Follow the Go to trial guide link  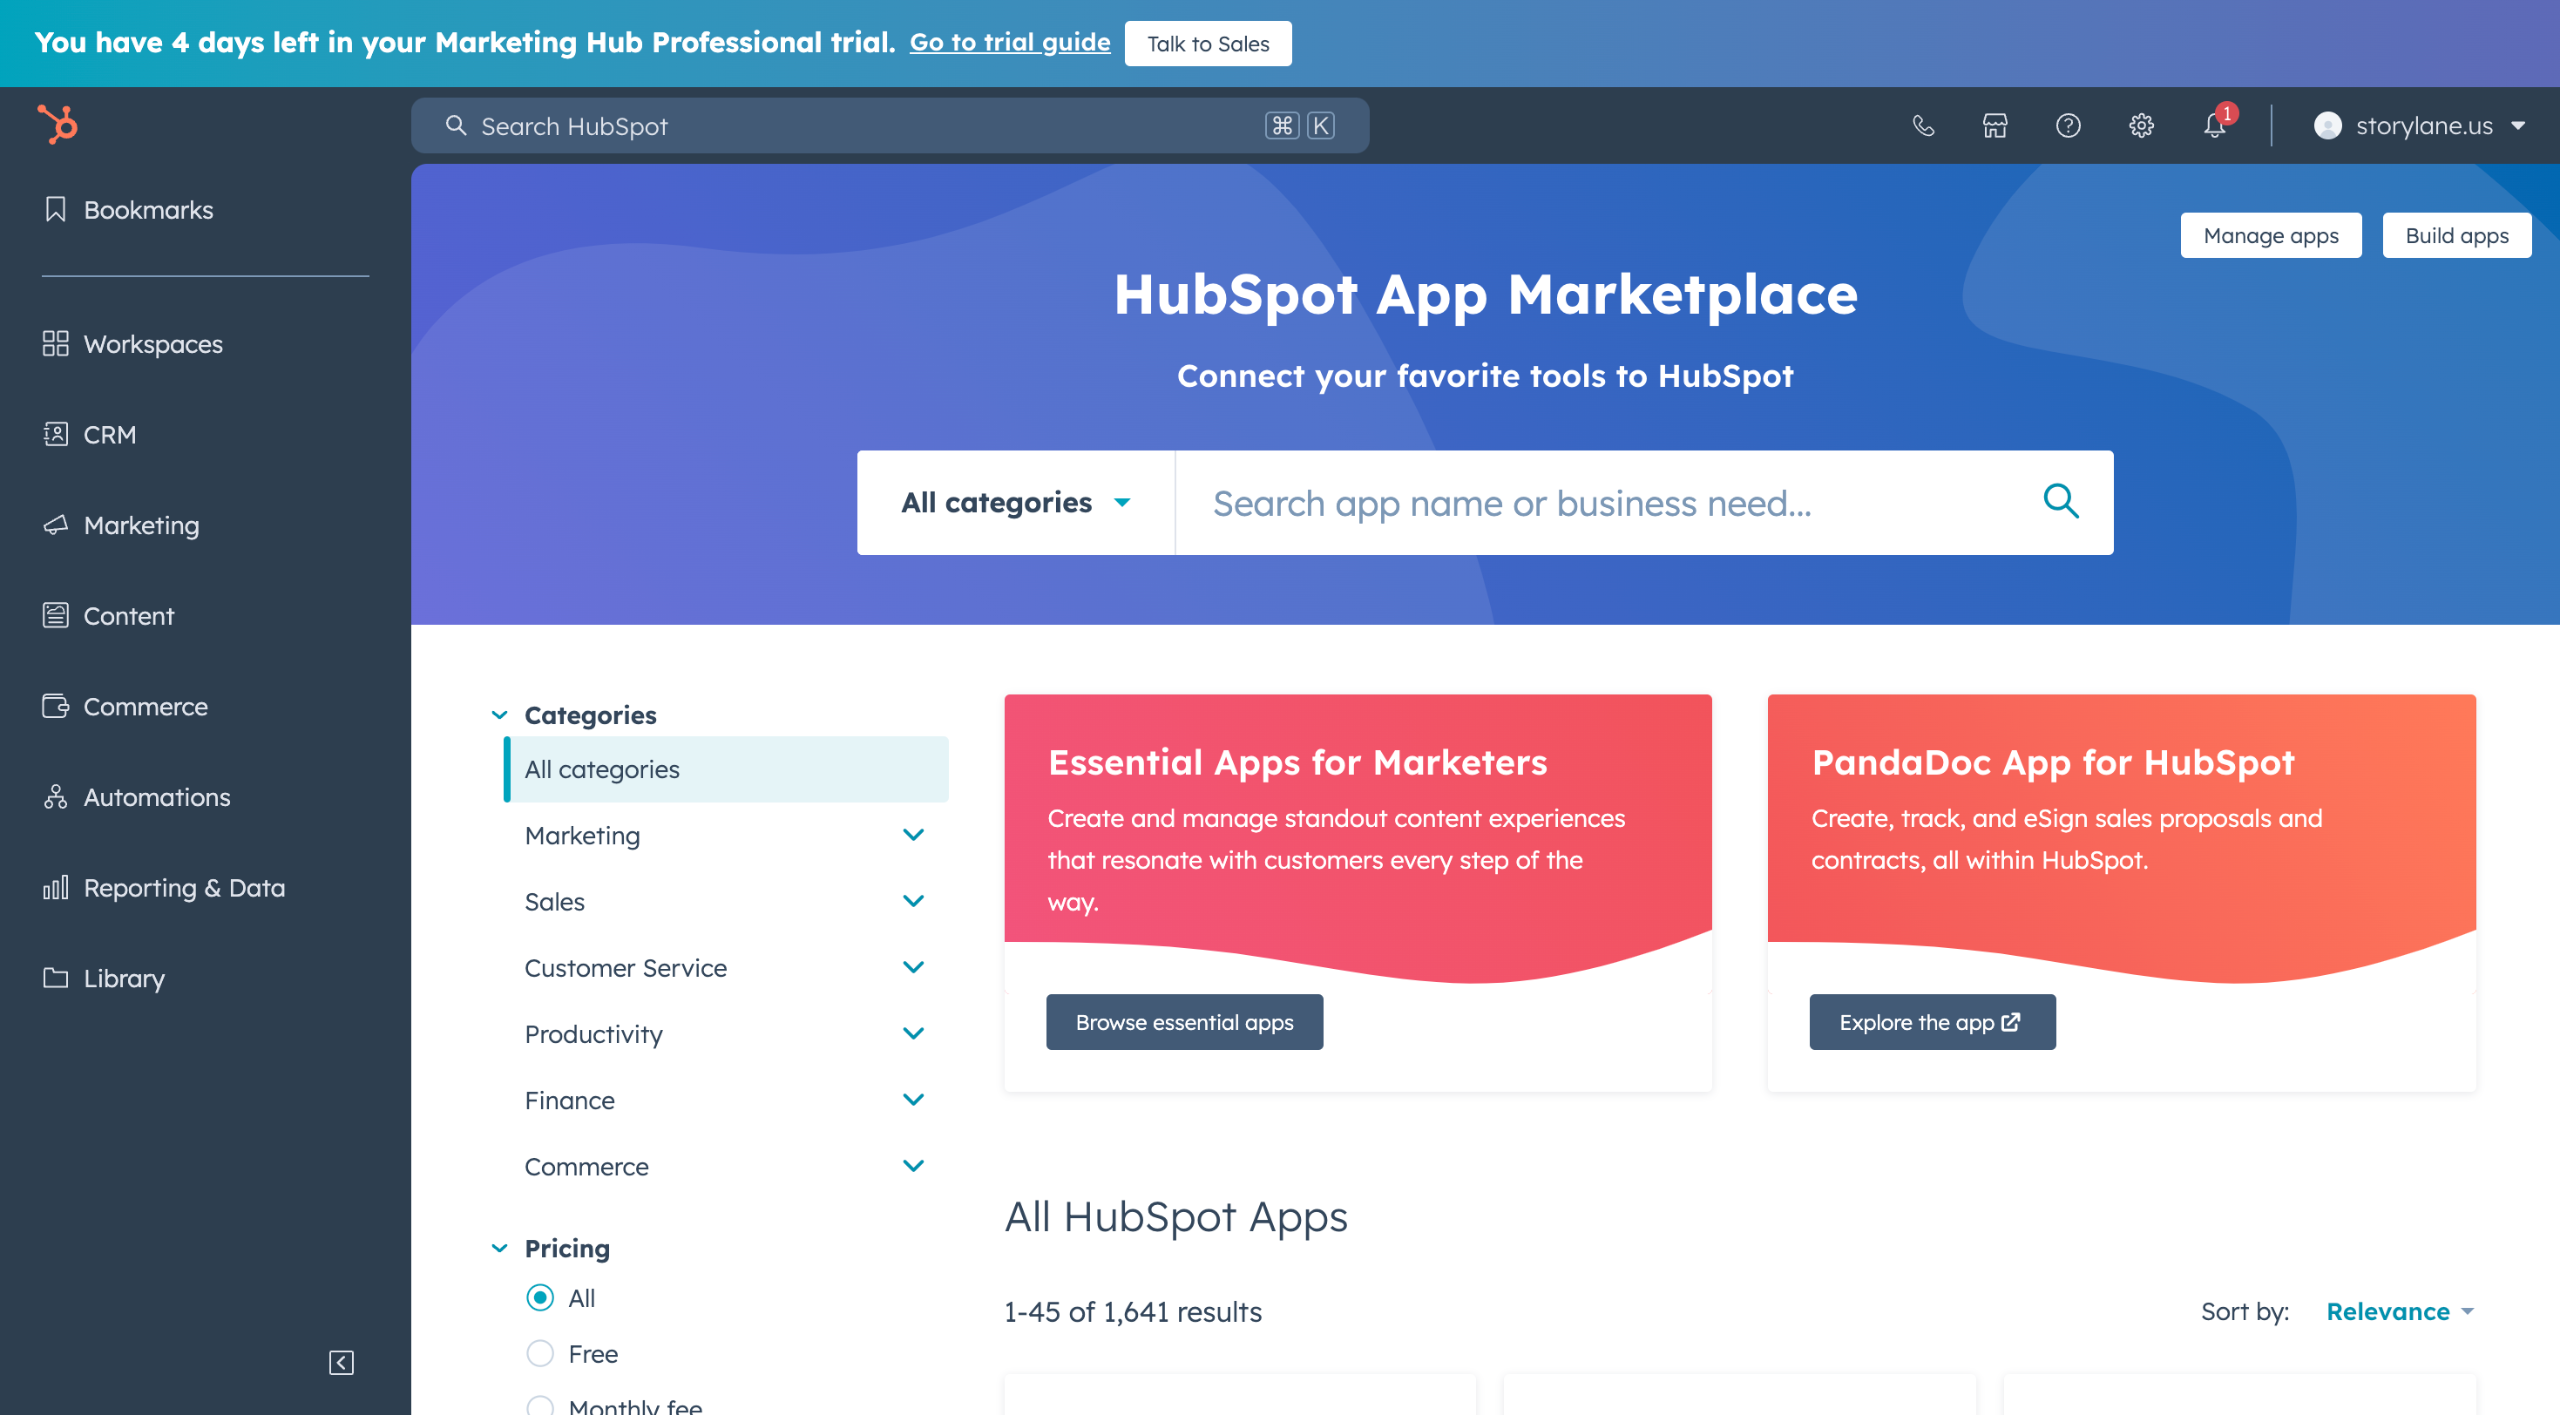(1010, 42)
